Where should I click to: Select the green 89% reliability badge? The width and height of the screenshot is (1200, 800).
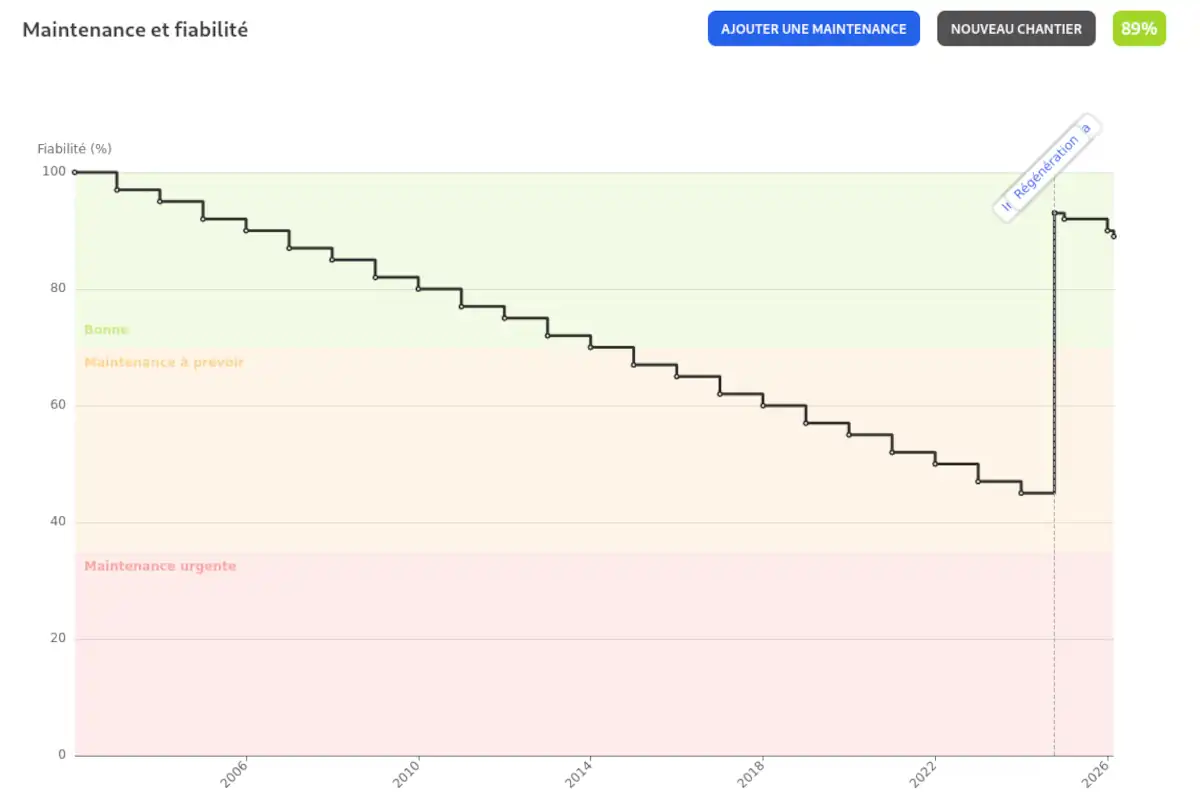1139,29
